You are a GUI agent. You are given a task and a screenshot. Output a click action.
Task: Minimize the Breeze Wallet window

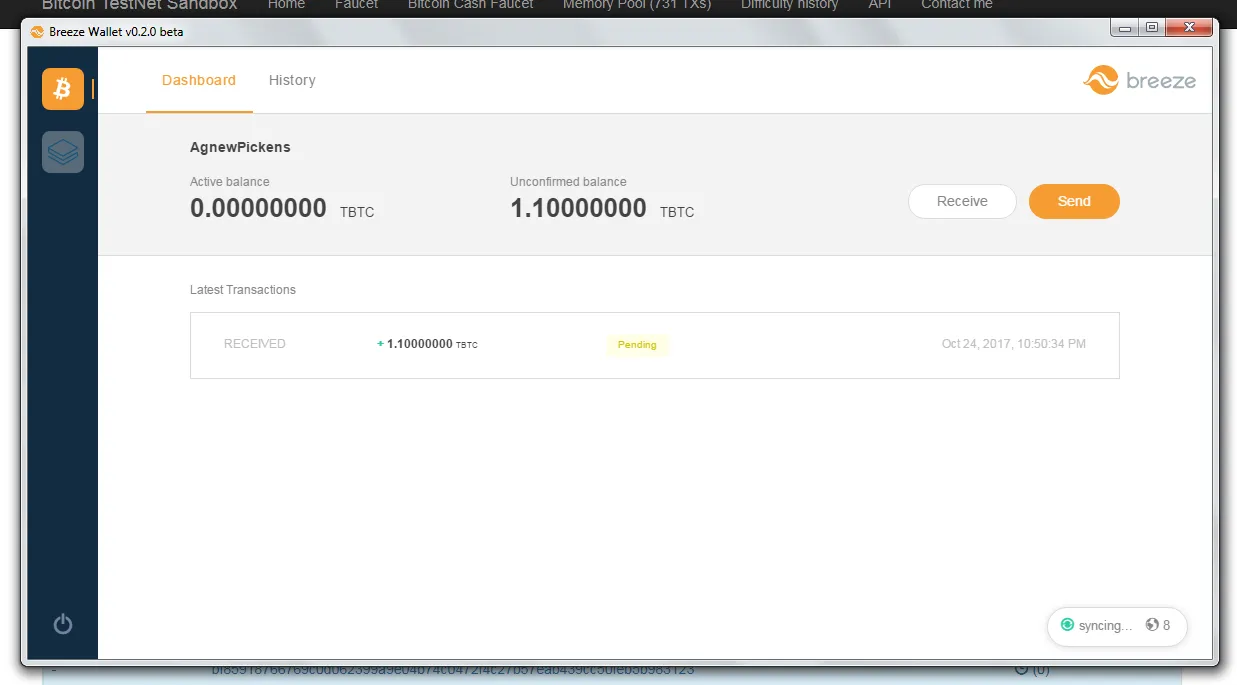click(x=1125, y=28)
